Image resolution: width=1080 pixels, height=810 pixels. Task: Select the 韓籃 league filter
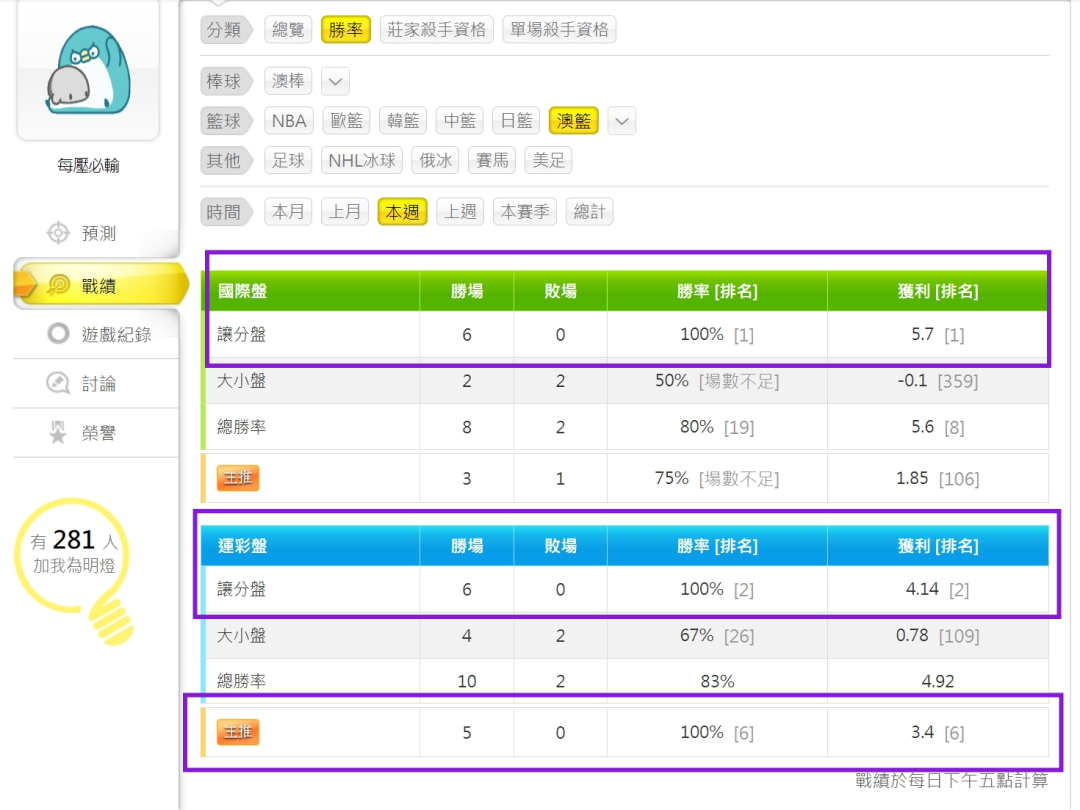(x=403, y=121)
